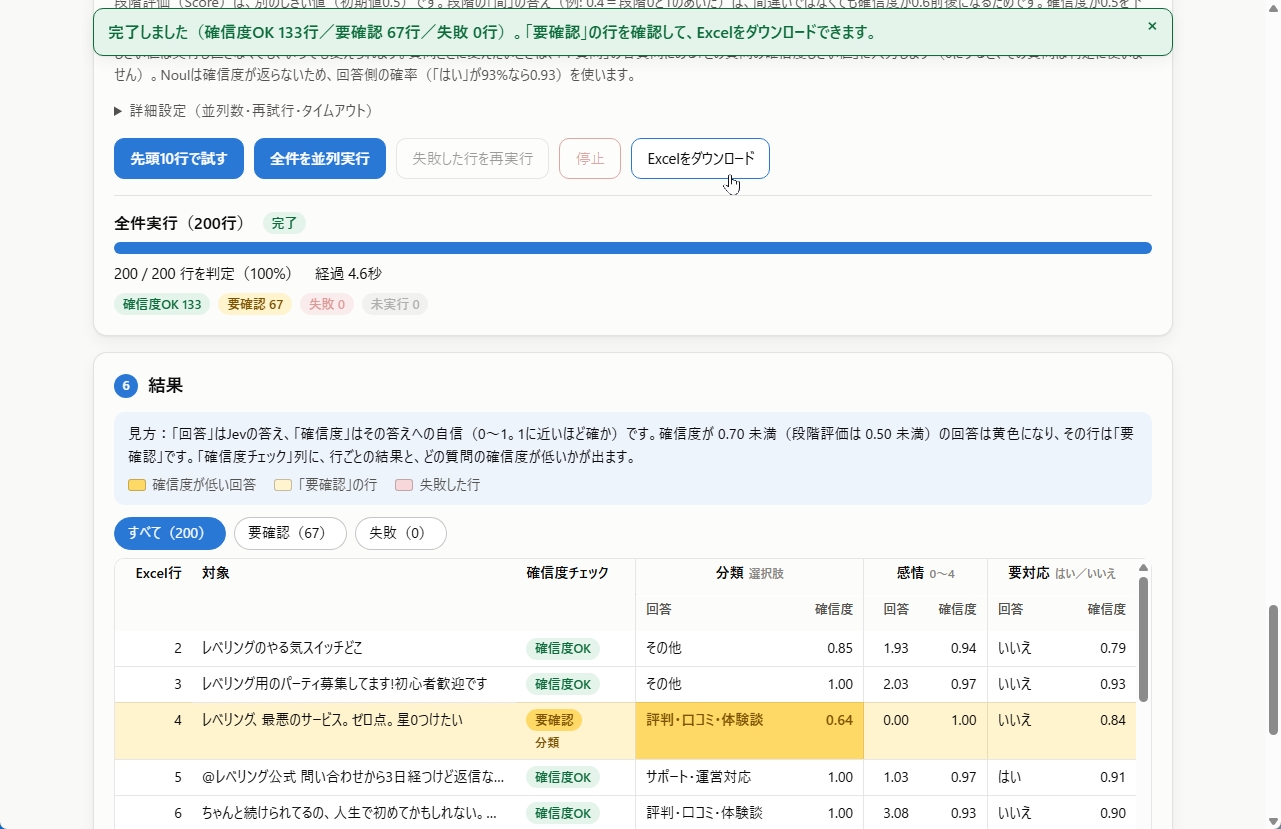Click the highlighted 0.64 confidence value
1281x829 pixels.
839,720
